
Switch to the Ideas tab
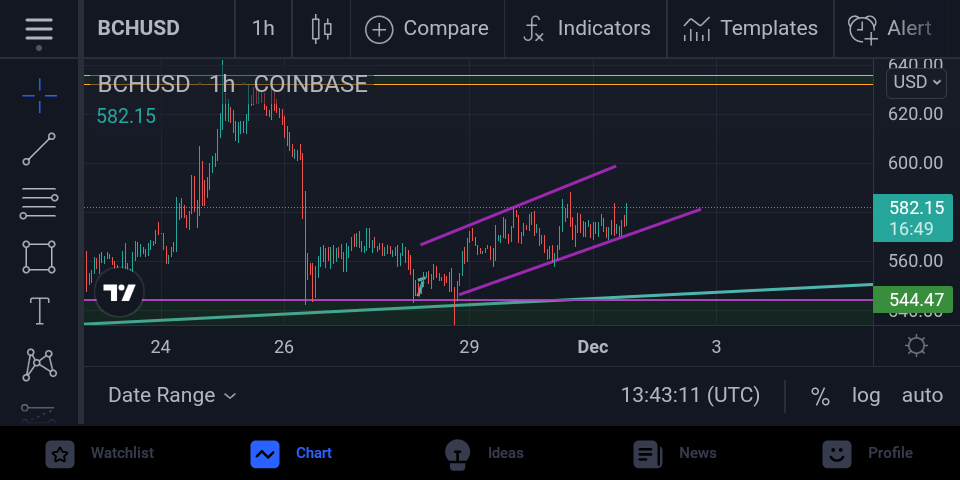(484, 454)
